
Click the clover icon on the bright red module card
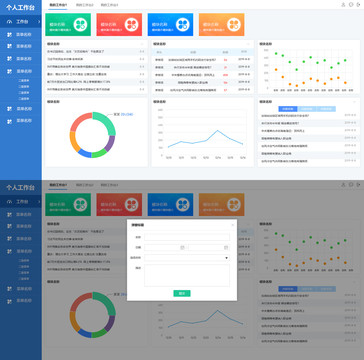coord(132,25)
